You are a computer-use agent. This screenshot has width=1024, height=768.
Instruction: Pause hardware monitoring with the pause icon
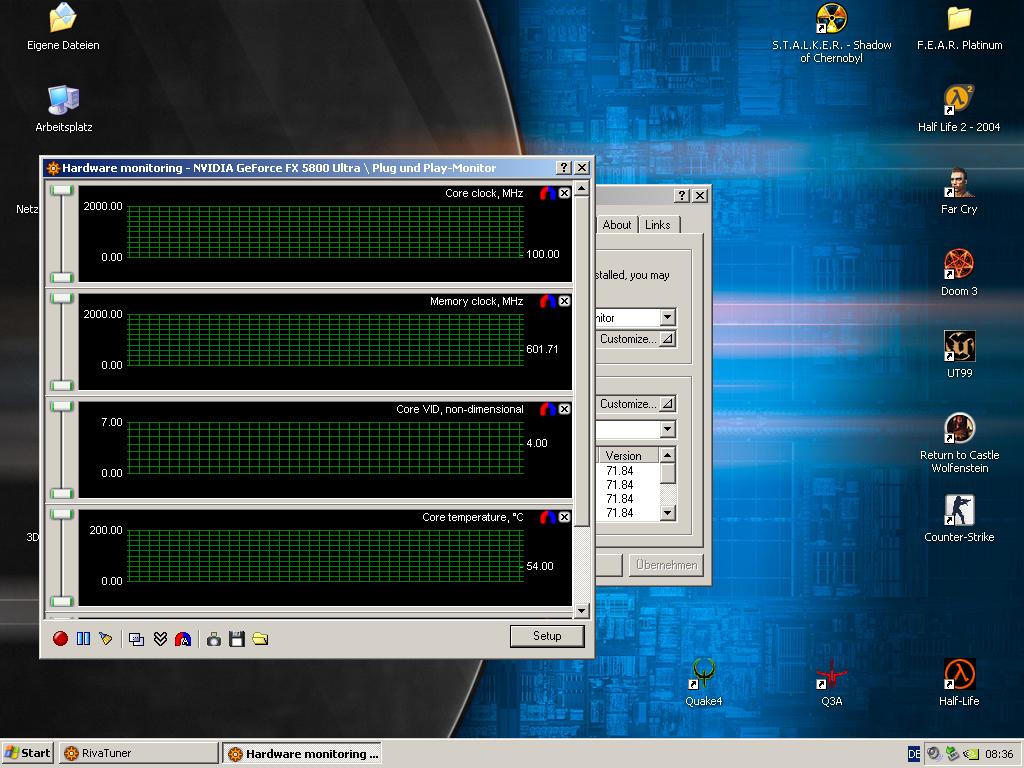(x=84, y=639)
